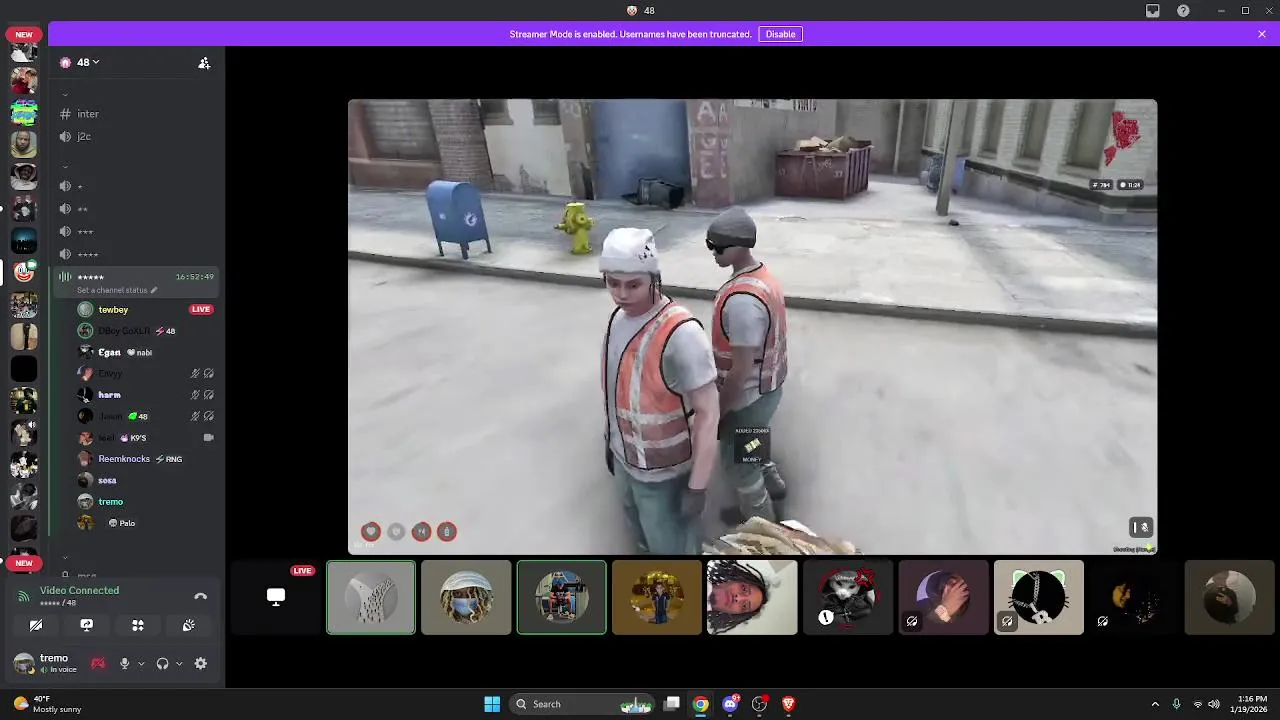The image size is (1280, 720).
Task: Select the black cat avatar participant tile
Action: click(847, 597)
